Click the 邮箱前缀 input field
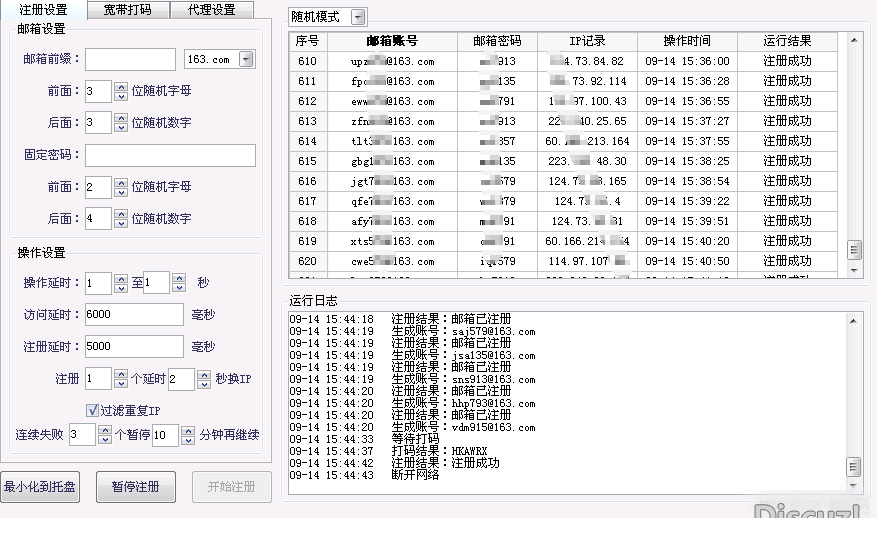The height and width of the screenshot is (541, 877). [130, 59]
